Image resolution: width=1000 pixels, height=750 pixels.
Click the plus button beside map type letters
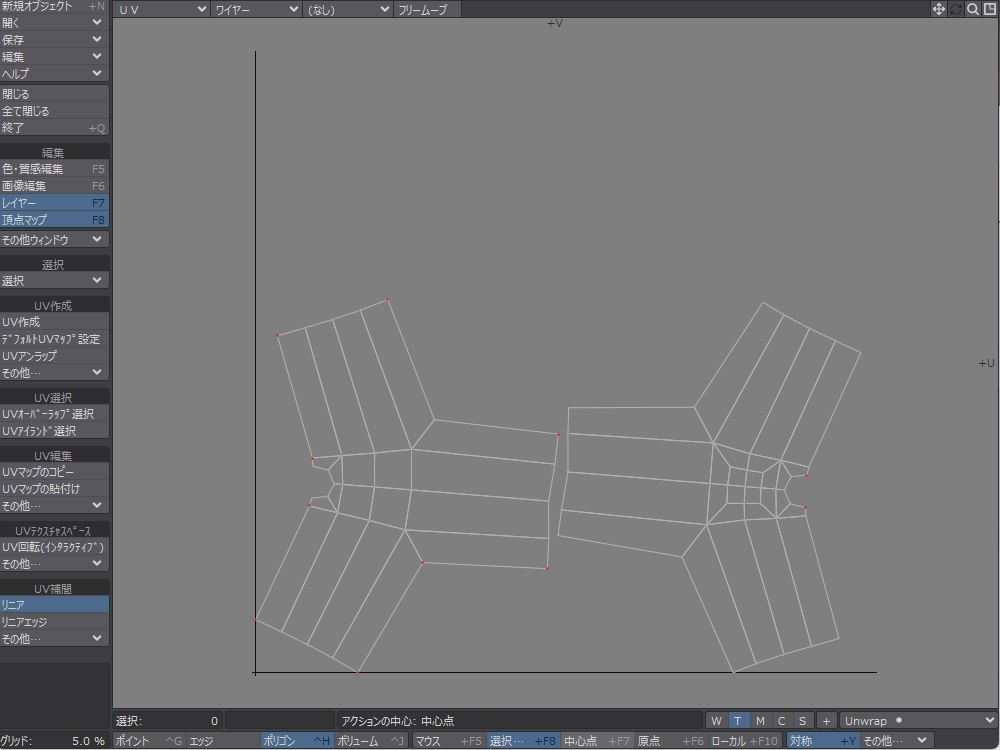point(827,721)
